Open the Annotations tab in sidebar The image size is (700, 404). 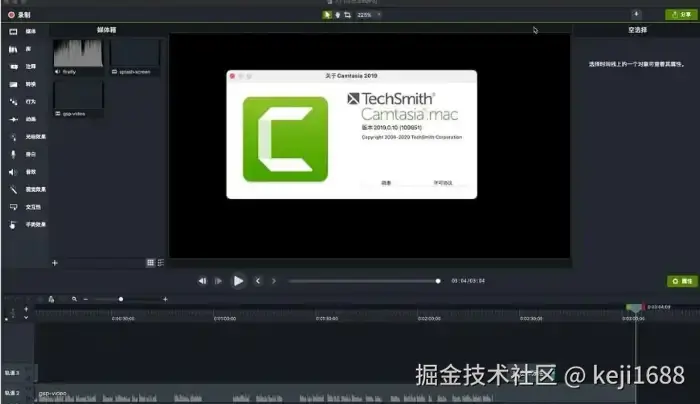(22, 67)
